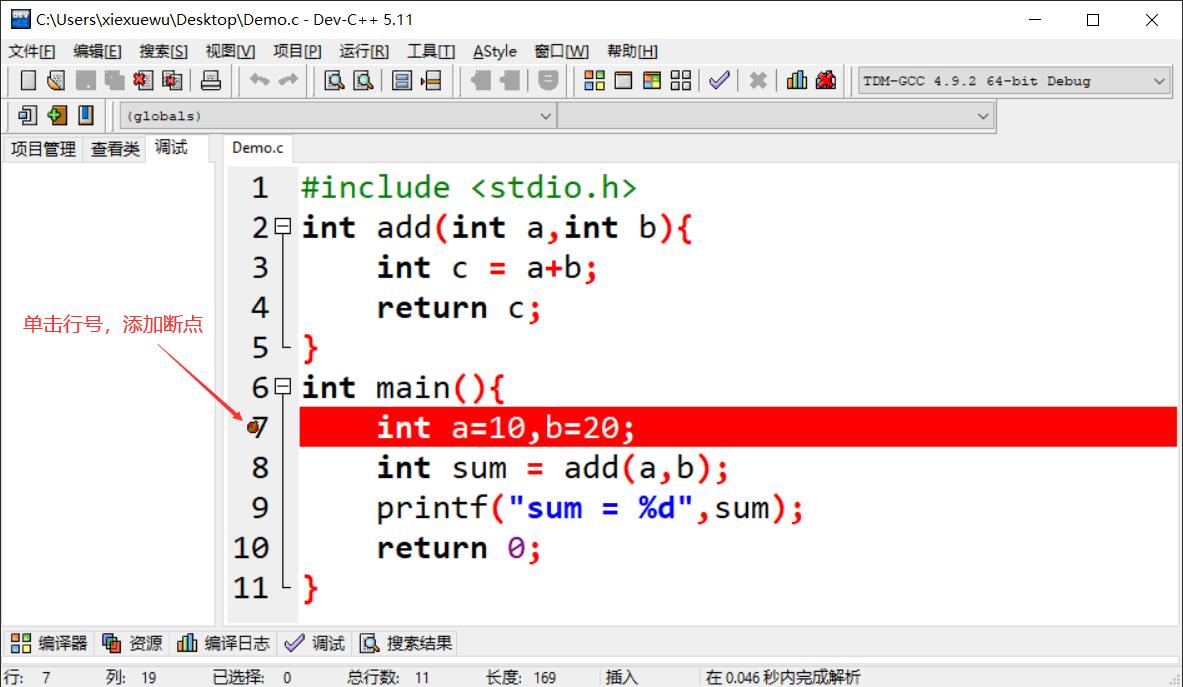
Task: Toggle the breakpoint on line 7
Action: pyautogui.click(x=253, y=427)
